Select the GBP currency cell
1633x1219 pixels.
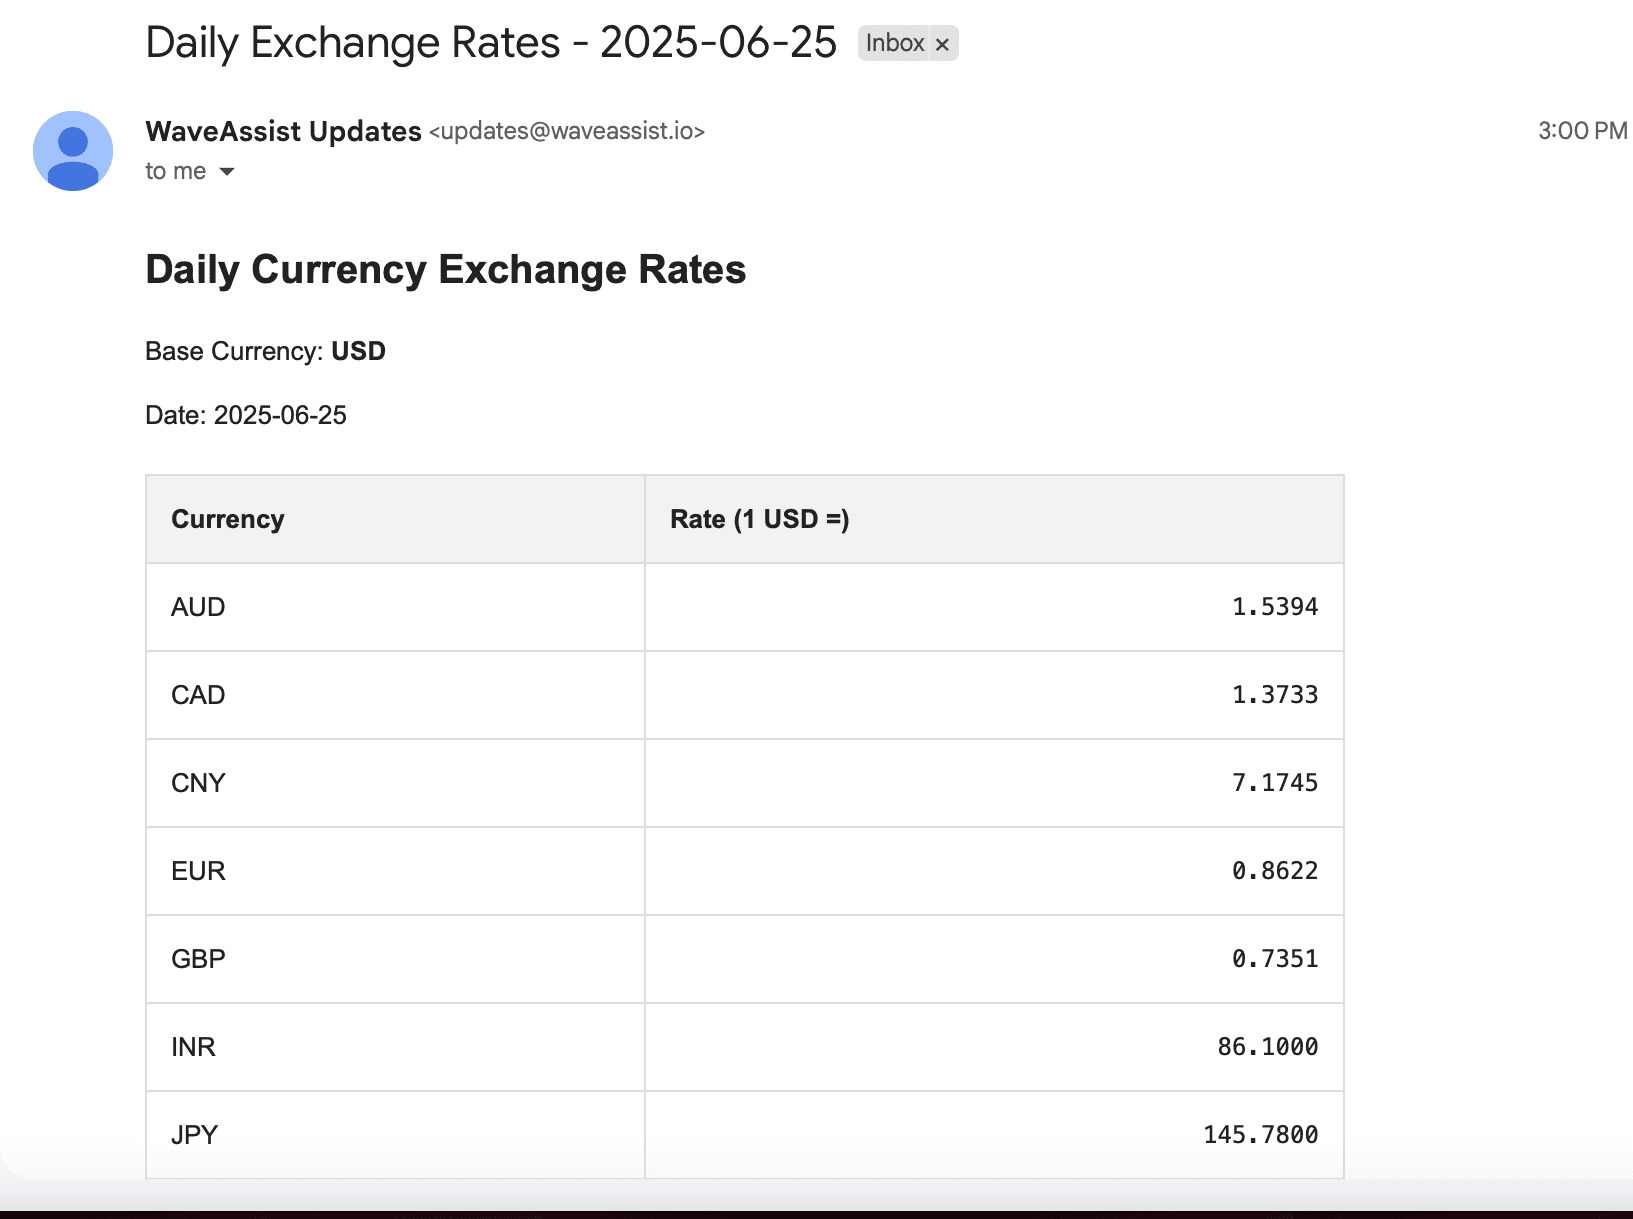396,959
